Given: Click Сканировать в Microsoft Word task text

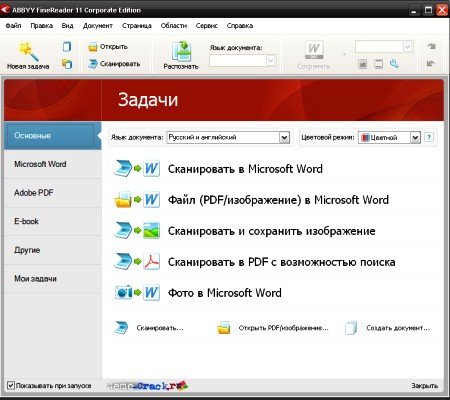Looking at the screenshot, I should [x=245, y=169].
